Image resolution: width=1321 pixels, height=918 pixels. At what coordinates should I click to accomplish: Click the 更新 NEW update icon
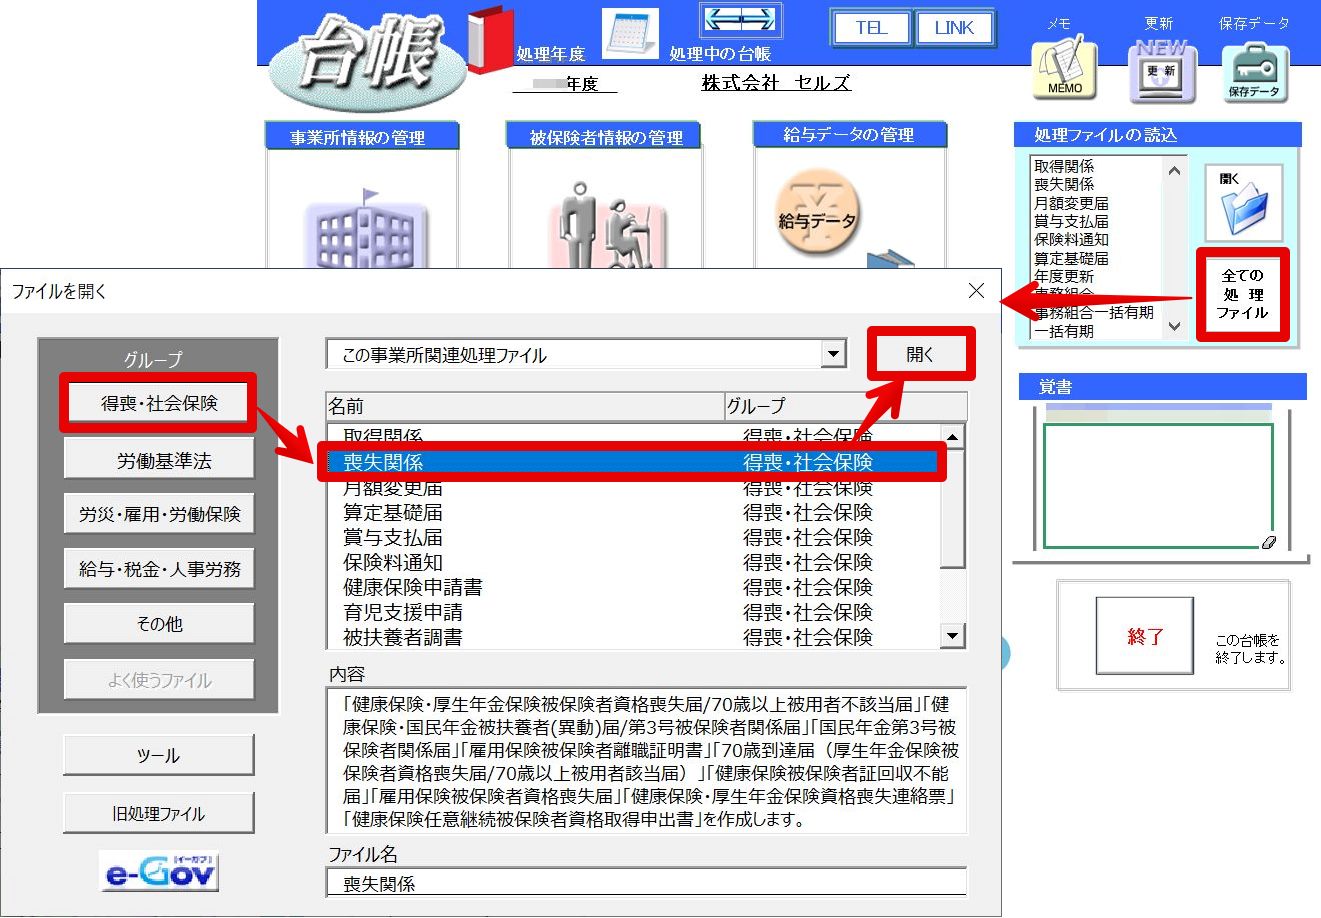click(x=1162, y=70)
